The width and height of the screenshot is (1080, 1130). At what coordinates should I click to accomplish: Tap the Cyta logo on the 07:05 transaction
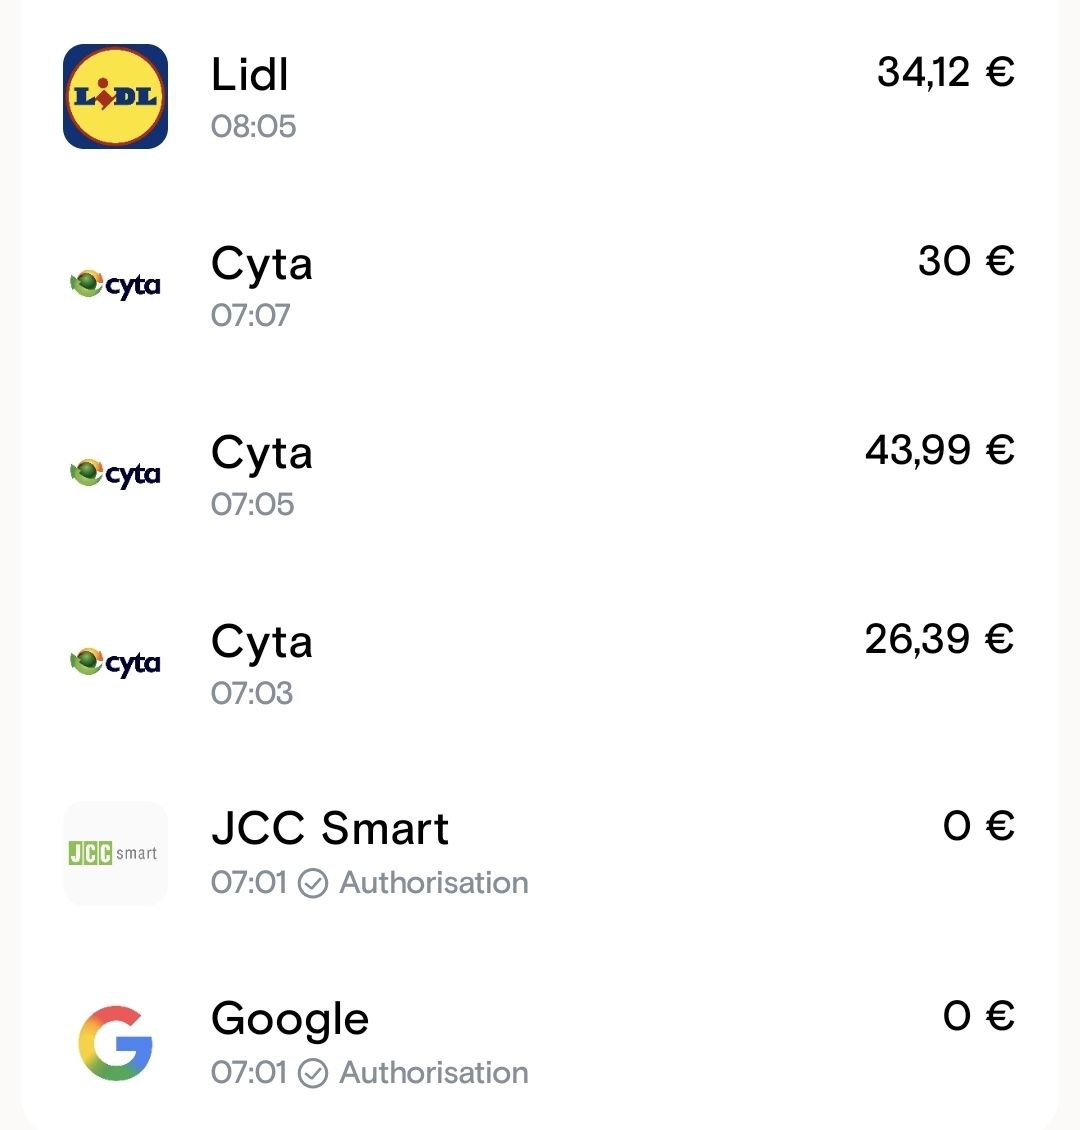click(115, 474)
